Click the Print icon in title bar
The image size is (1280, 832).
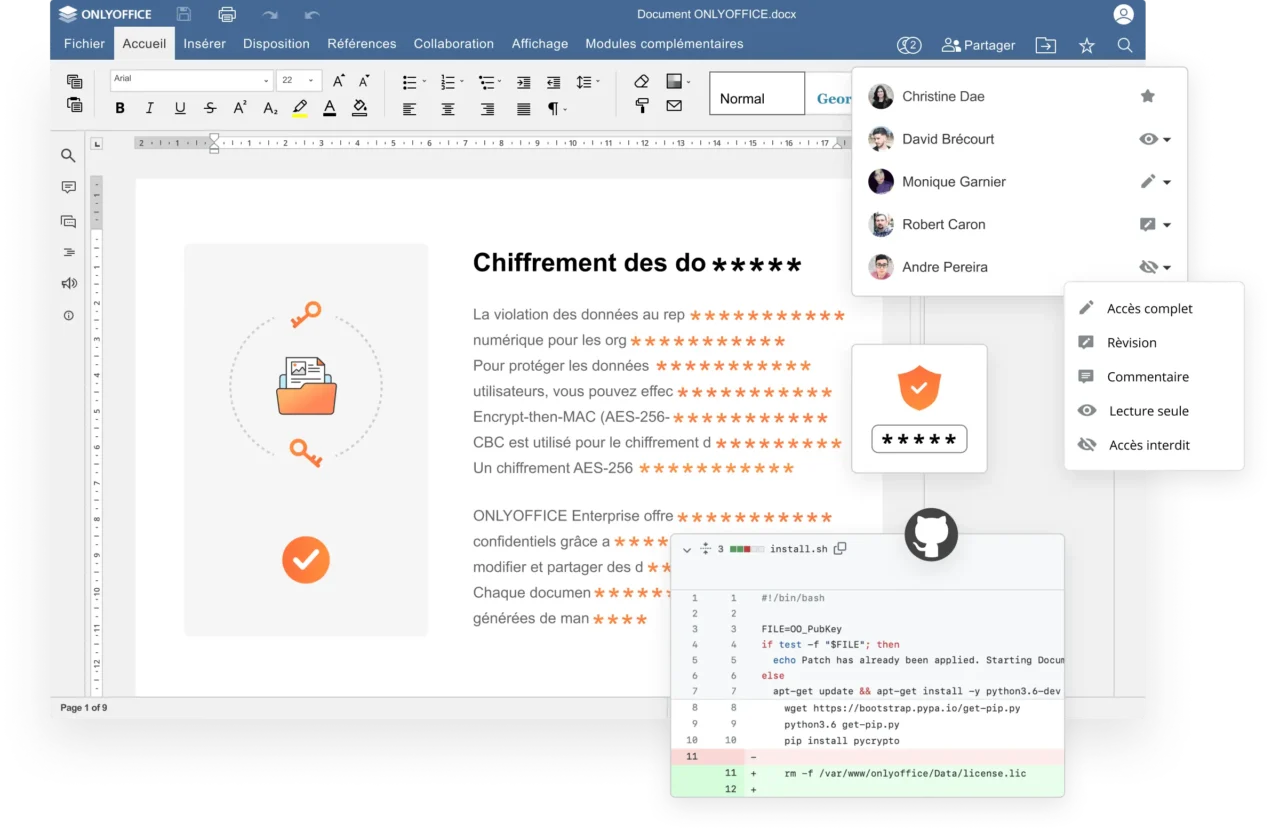[227, 14]
